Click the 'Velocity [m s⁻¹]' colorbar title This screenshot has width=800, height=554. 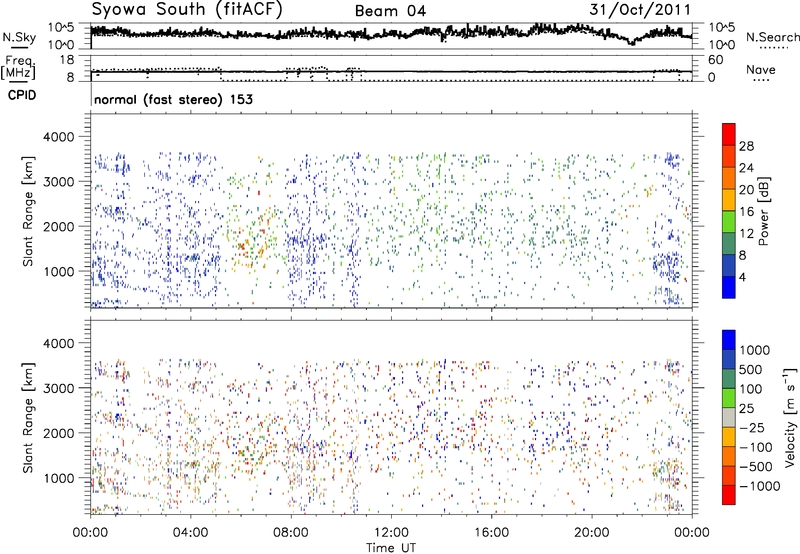pyautogui.click(x=790, y=416)
